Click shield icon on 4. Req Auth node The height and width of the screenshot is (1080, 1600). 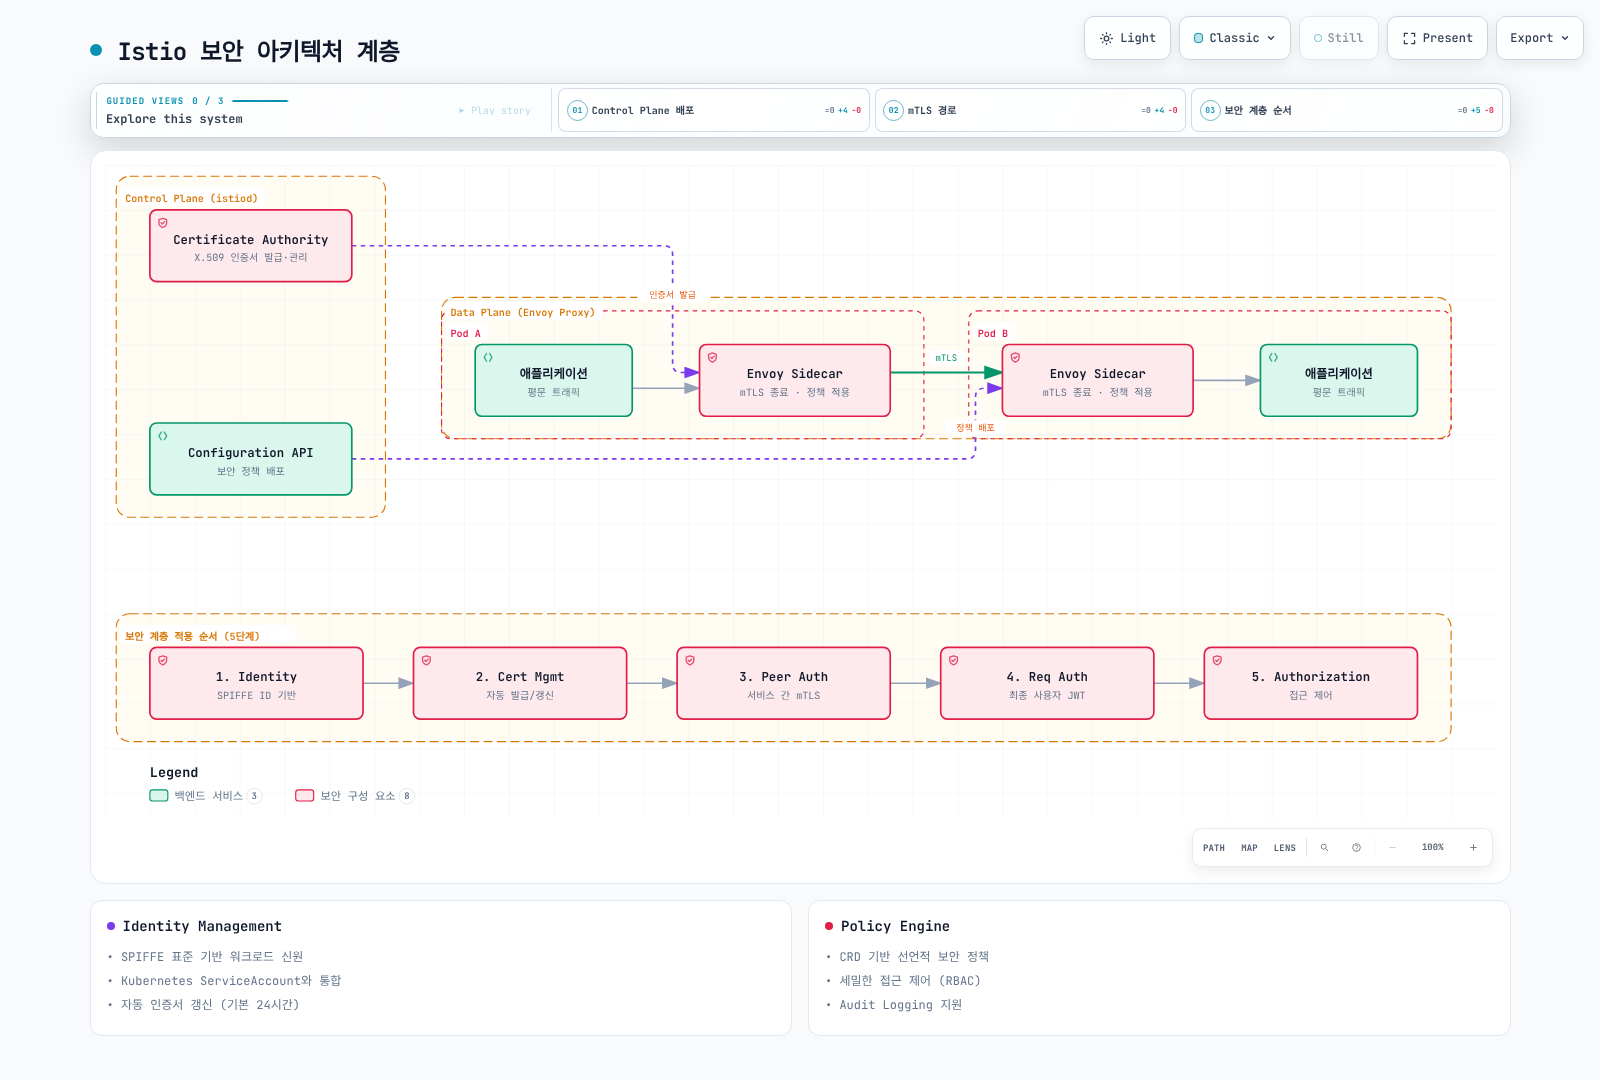pos(953,660)
